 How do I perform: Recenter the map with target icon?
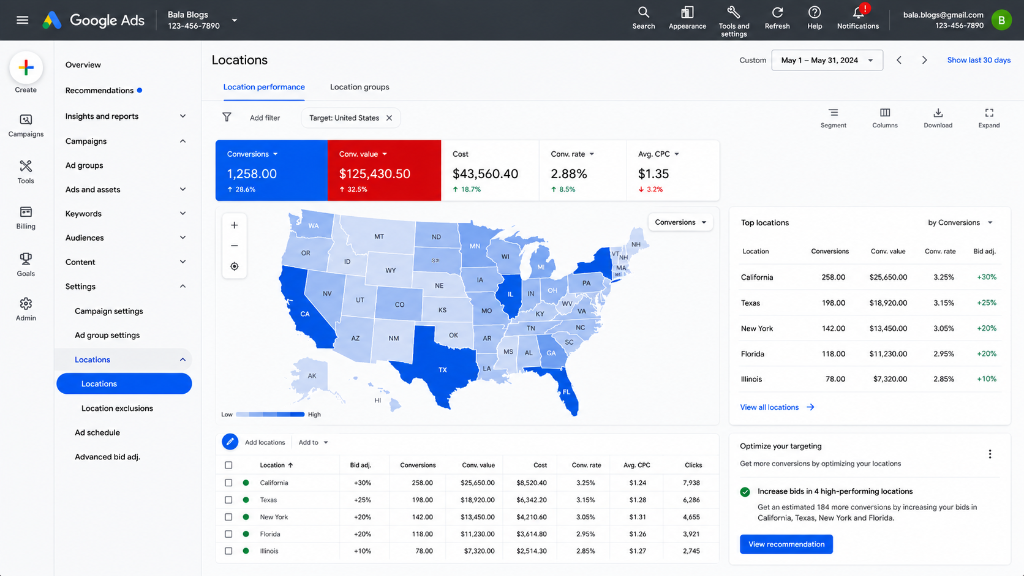tap(234, 266)
